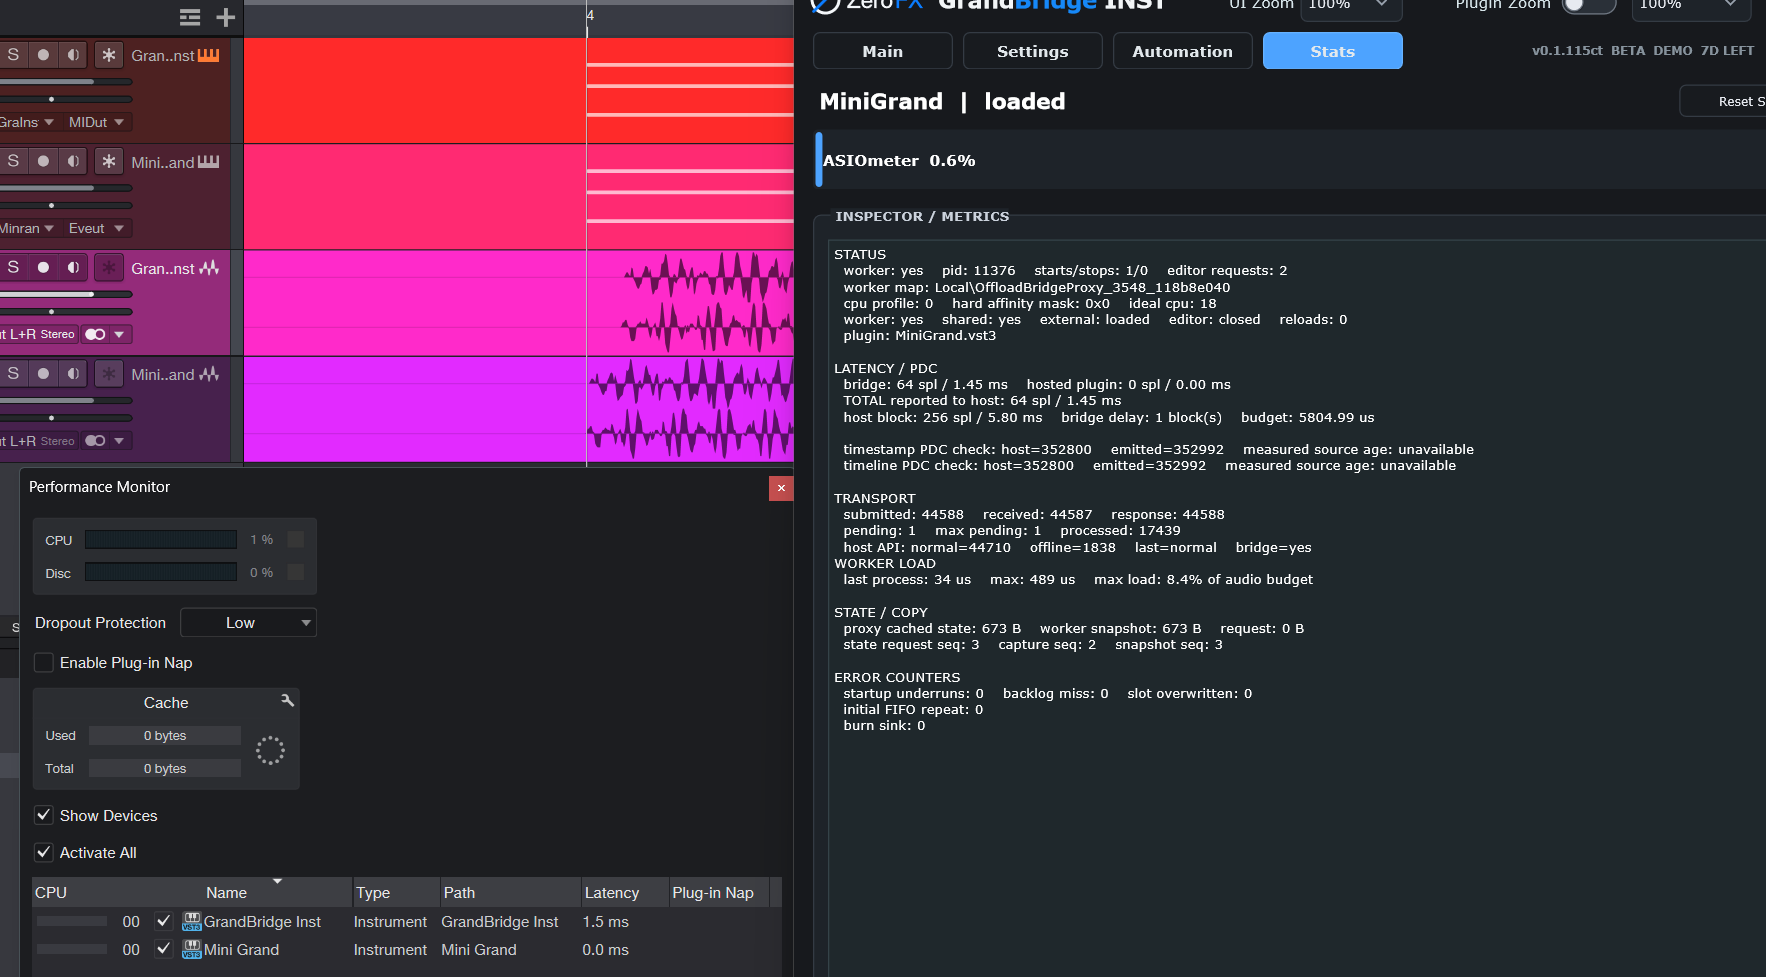Switch to the Settings tab
The height and width of the screenshot is (977, 1766).
(1033, 51)
